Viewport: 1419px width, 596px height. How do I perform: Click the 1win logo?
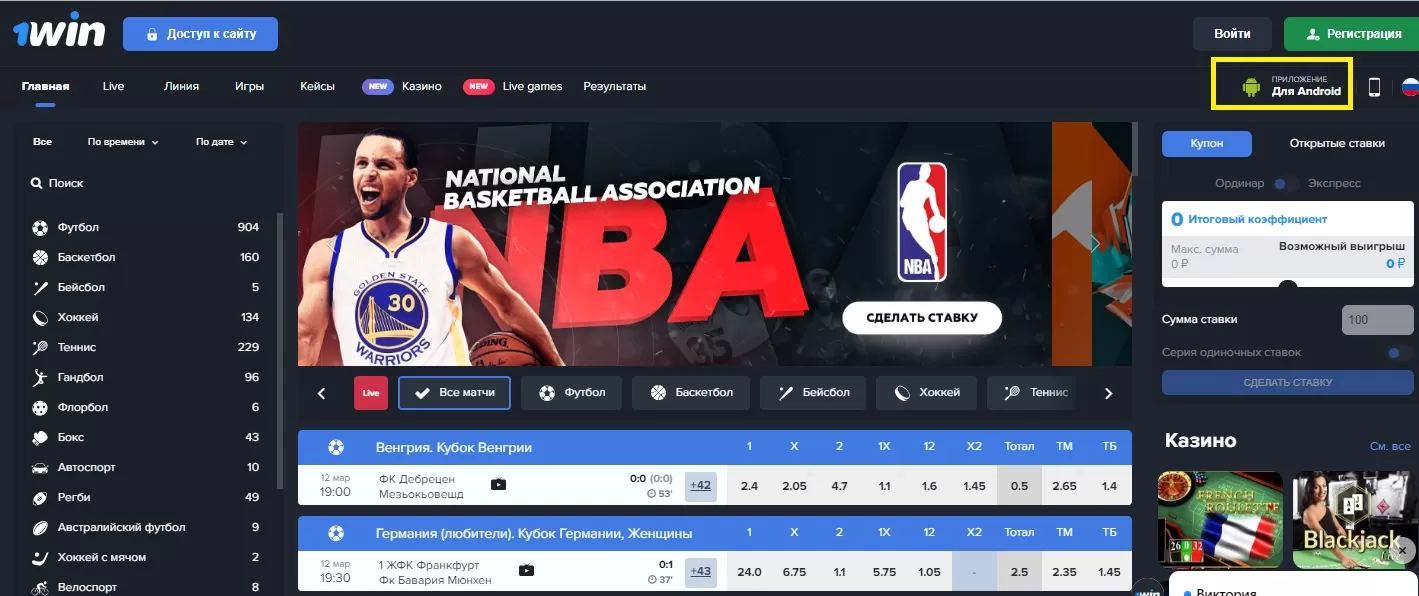[x=59, y=33]
